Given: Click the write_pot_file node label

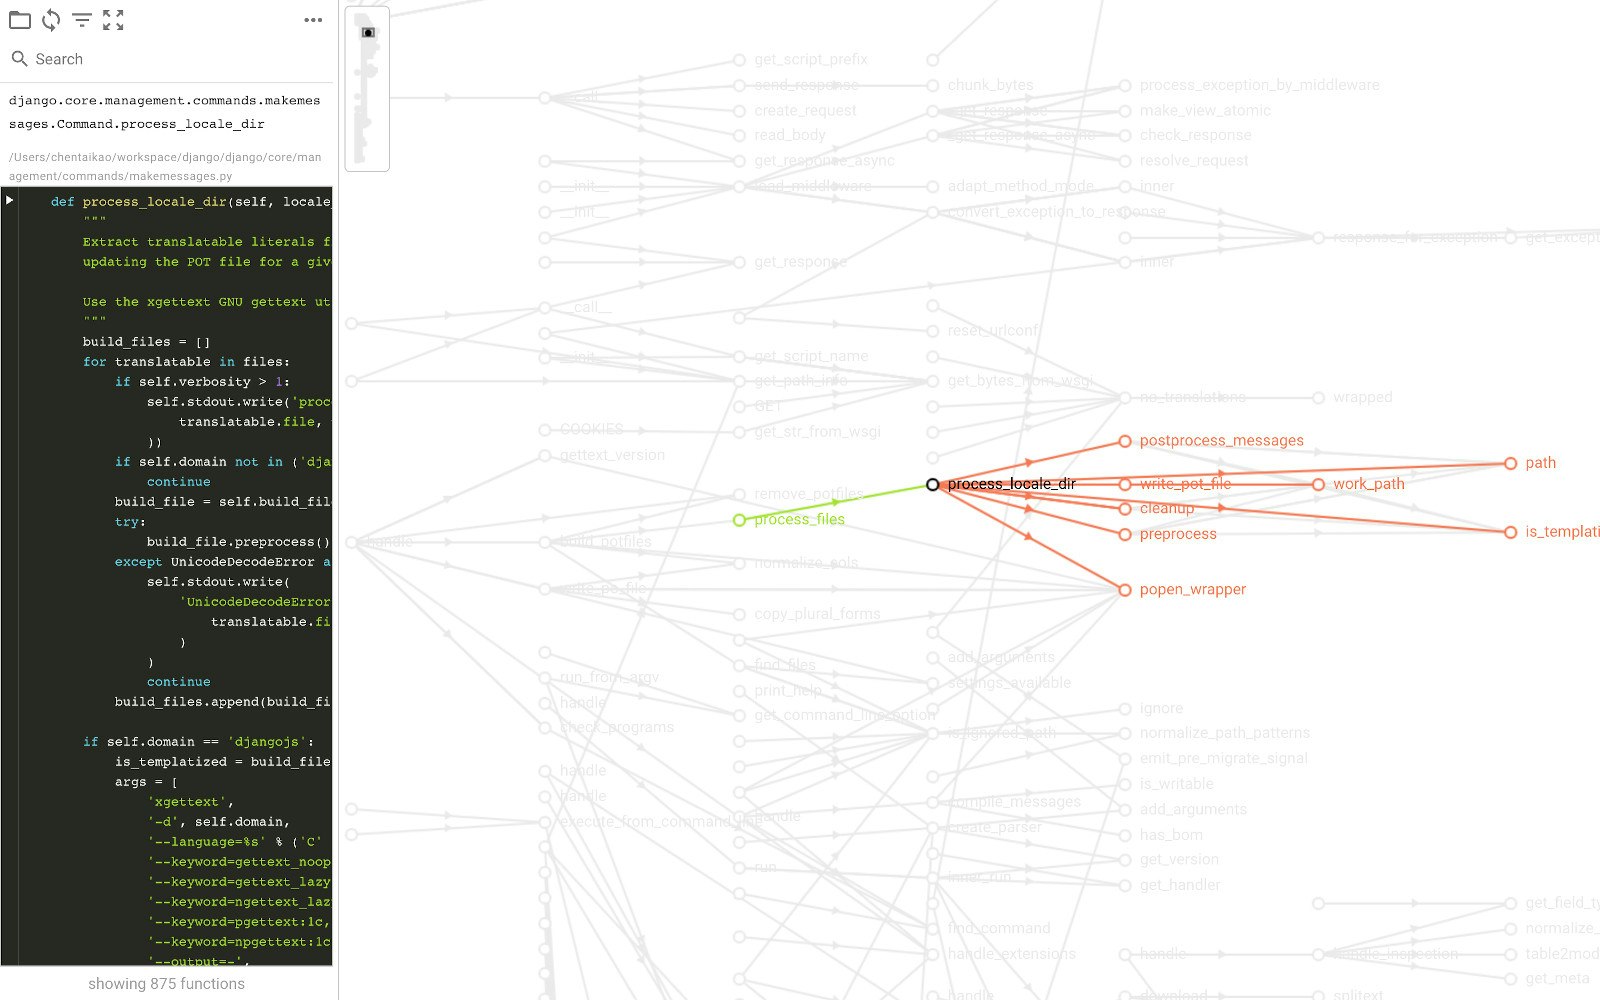Looking at the screenshot, I should [1186, 483].
